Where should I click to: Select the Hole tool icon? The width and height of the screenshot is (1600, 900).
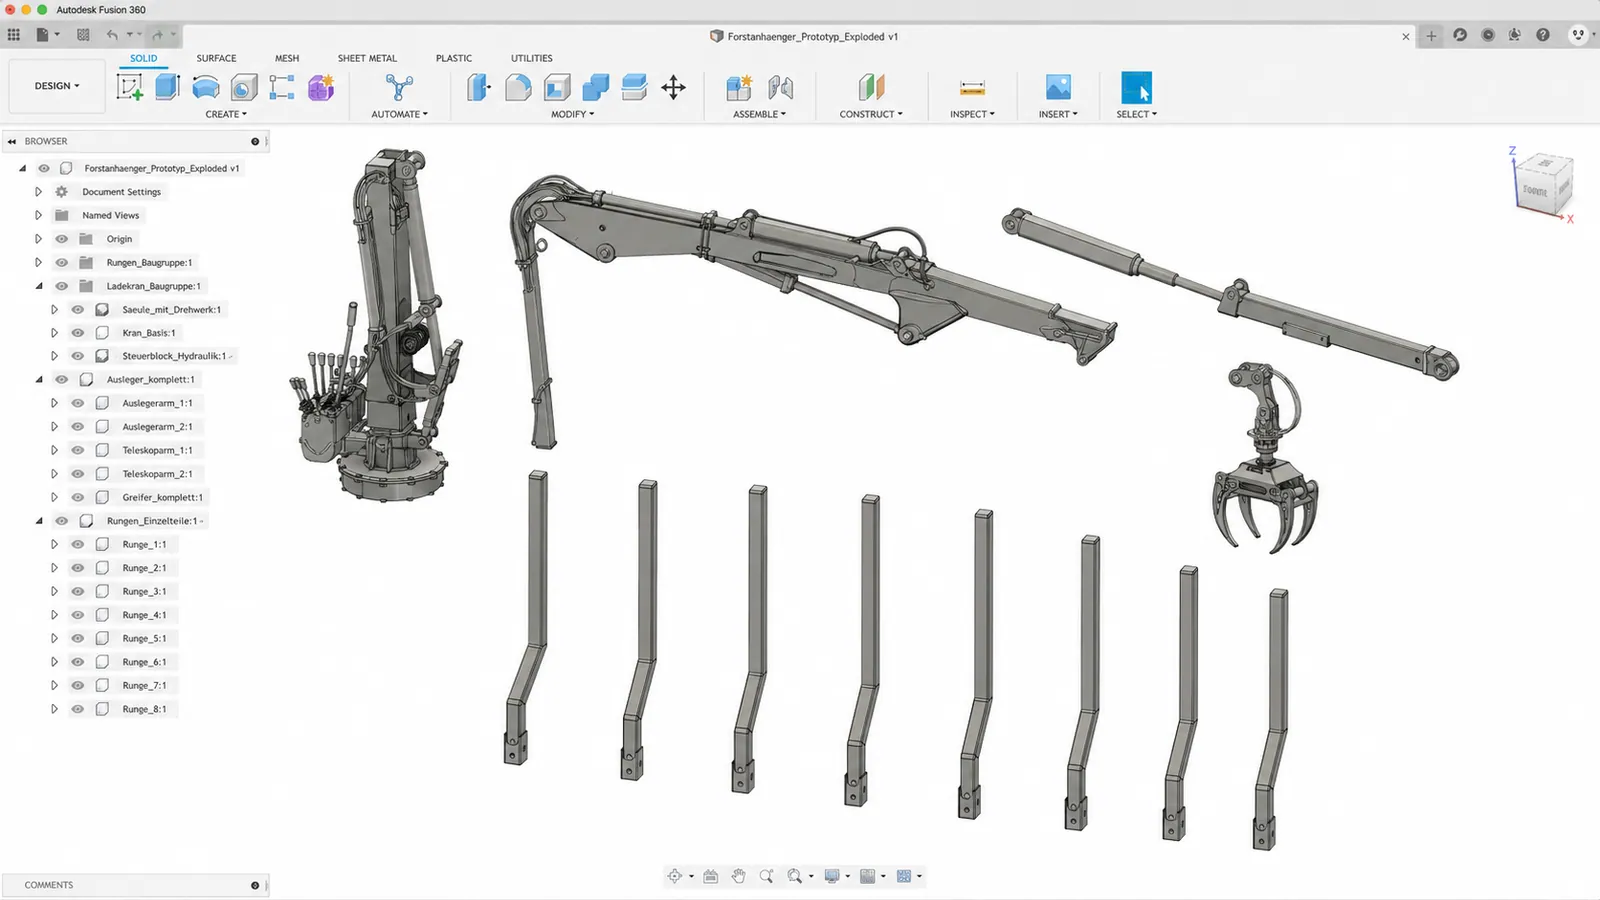click(x=244, y=88)
